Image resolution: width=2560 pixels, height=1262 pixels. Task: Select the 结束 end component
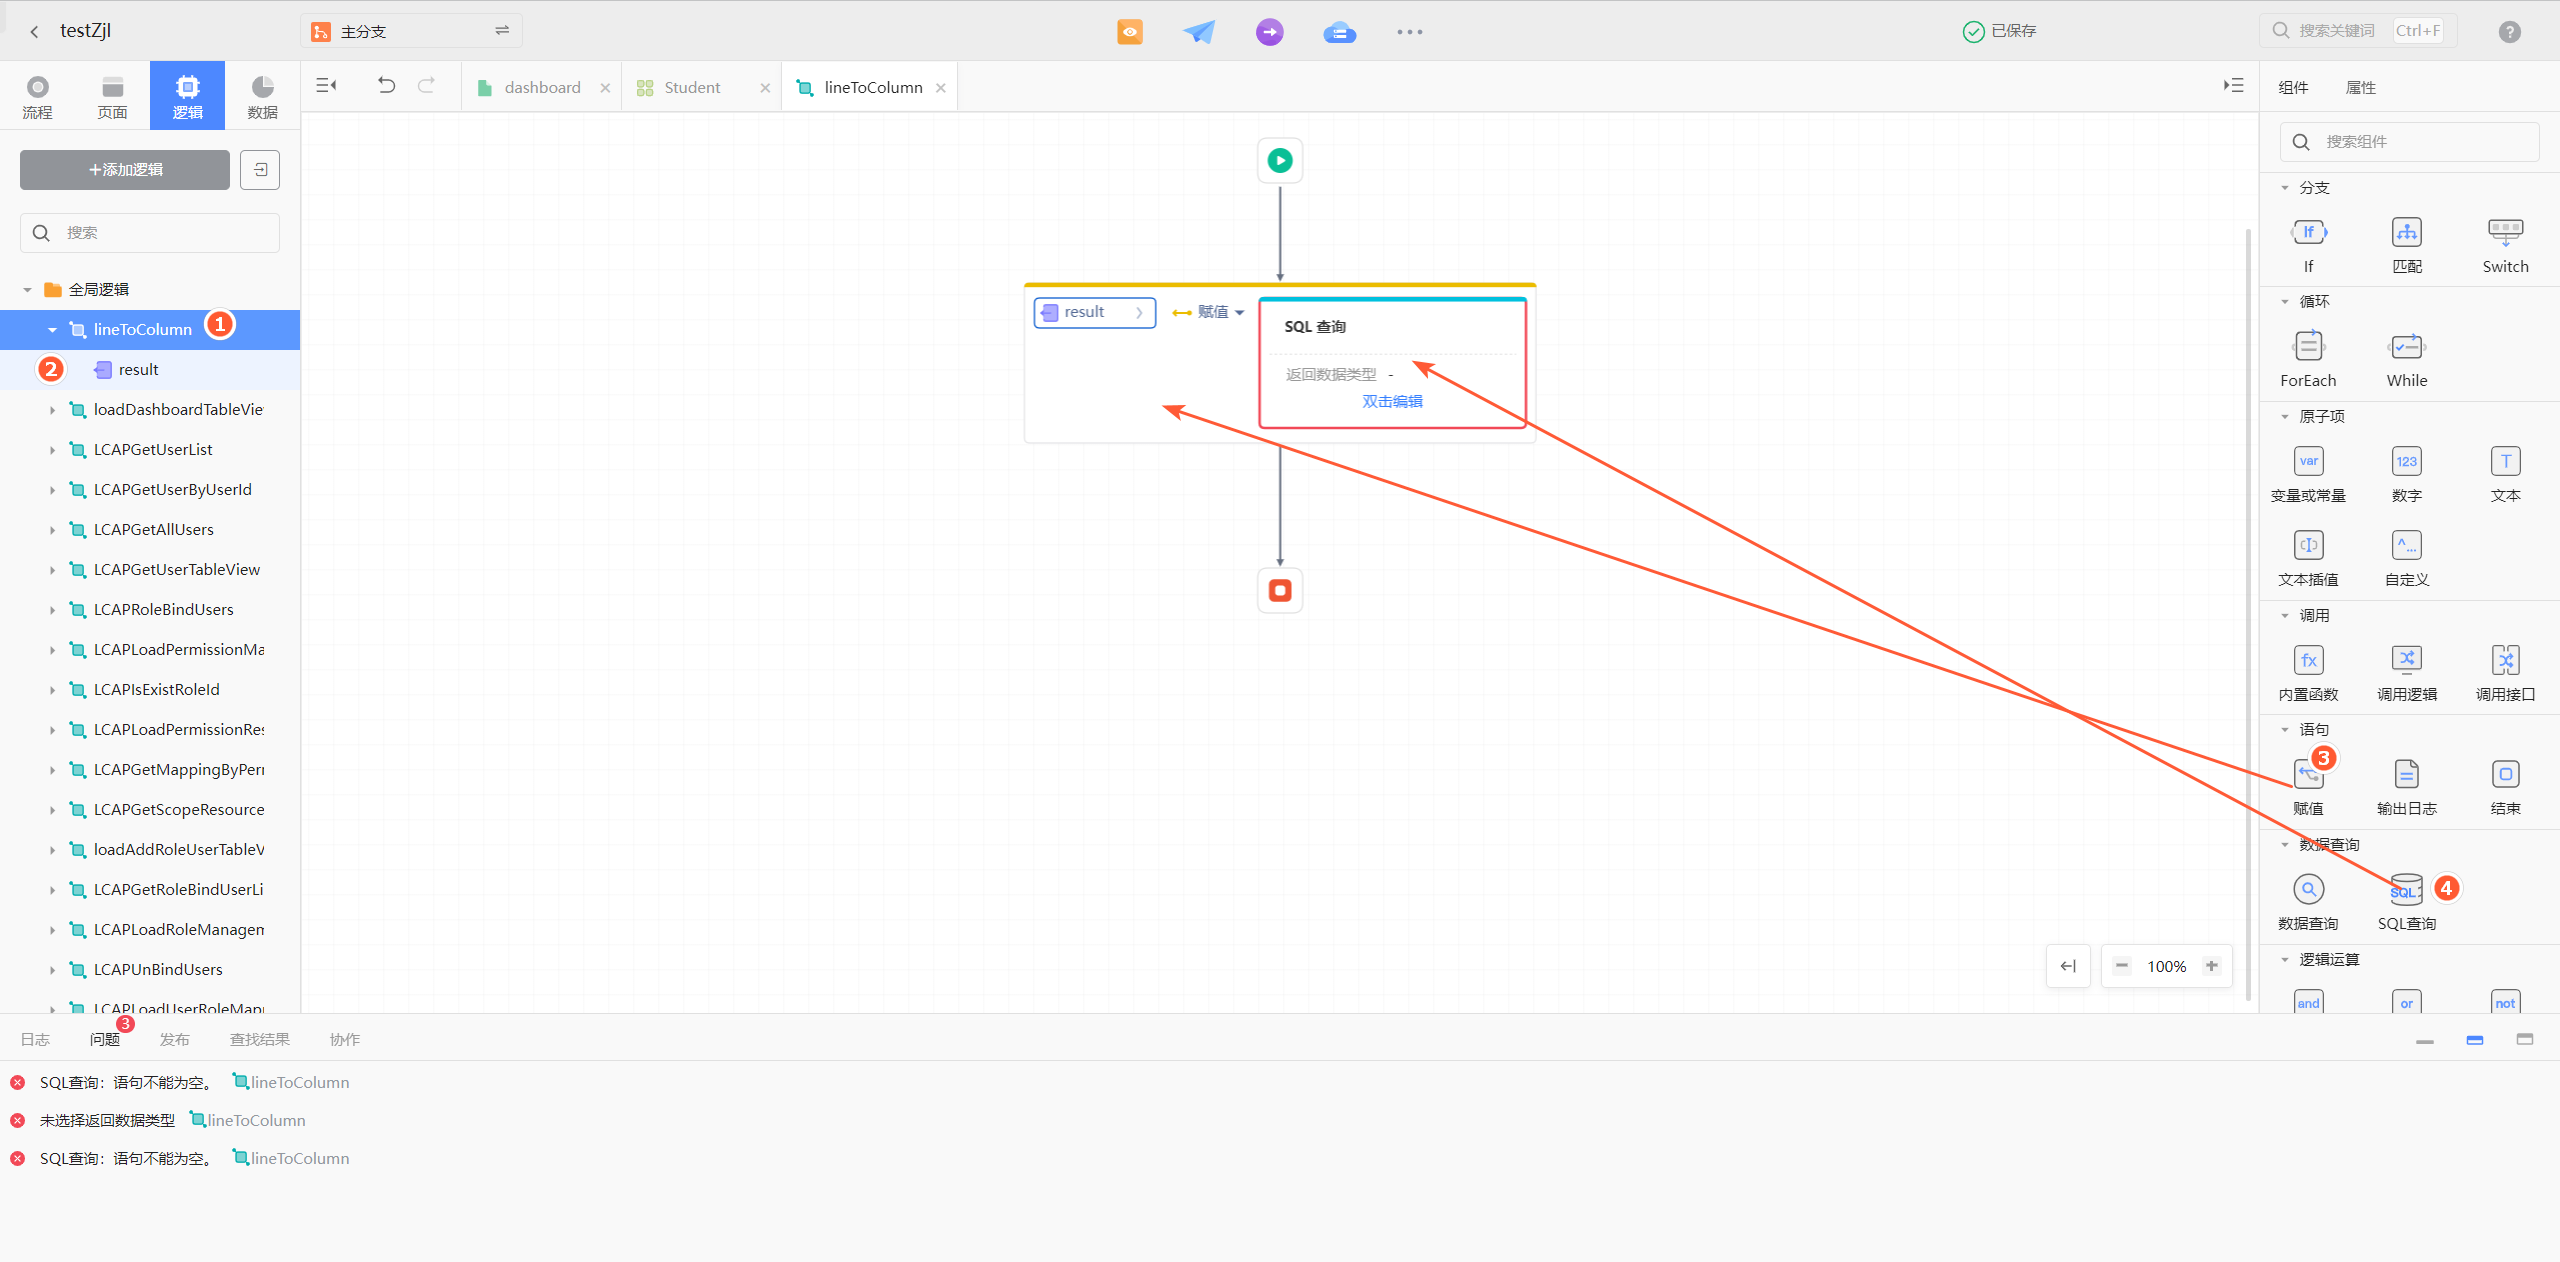(x=2505, y=787)
